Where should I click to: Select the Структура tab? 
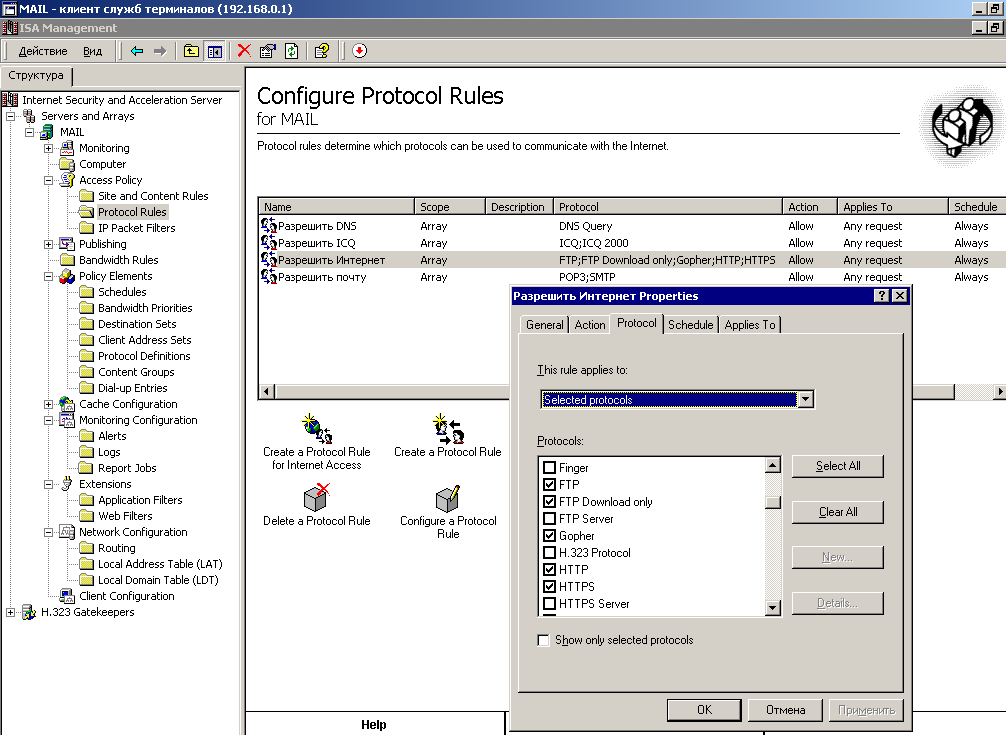point(36,76)
